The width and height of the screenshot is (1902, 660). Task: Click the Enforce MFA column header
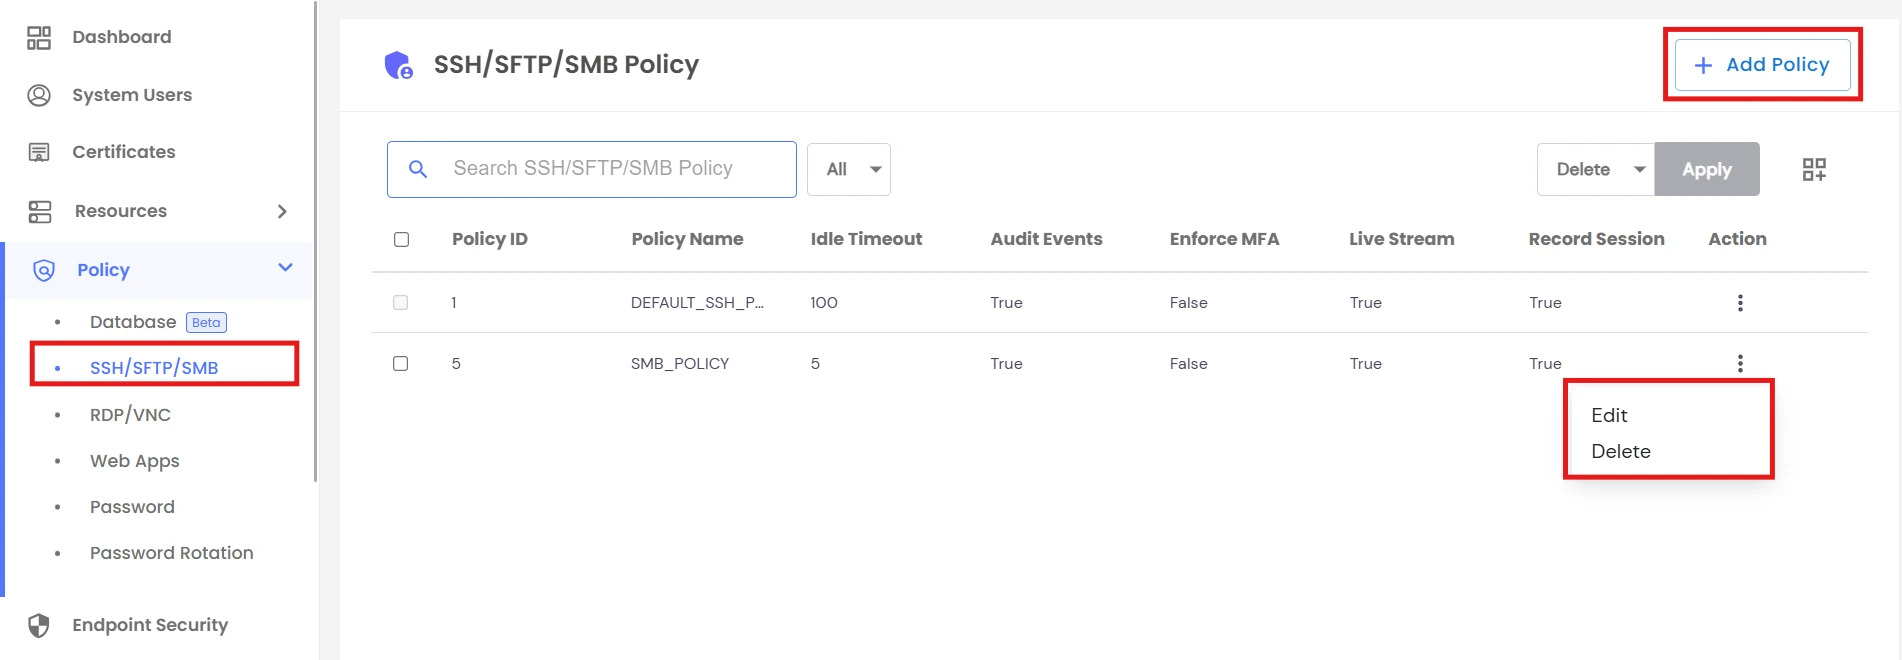point(1224,239)
